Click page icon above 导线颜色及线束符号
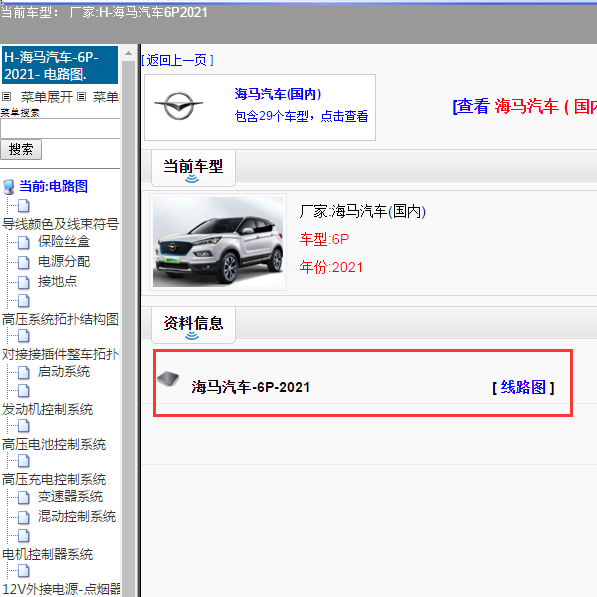This screenshot has height=597, width=597. tap(24, 206)
